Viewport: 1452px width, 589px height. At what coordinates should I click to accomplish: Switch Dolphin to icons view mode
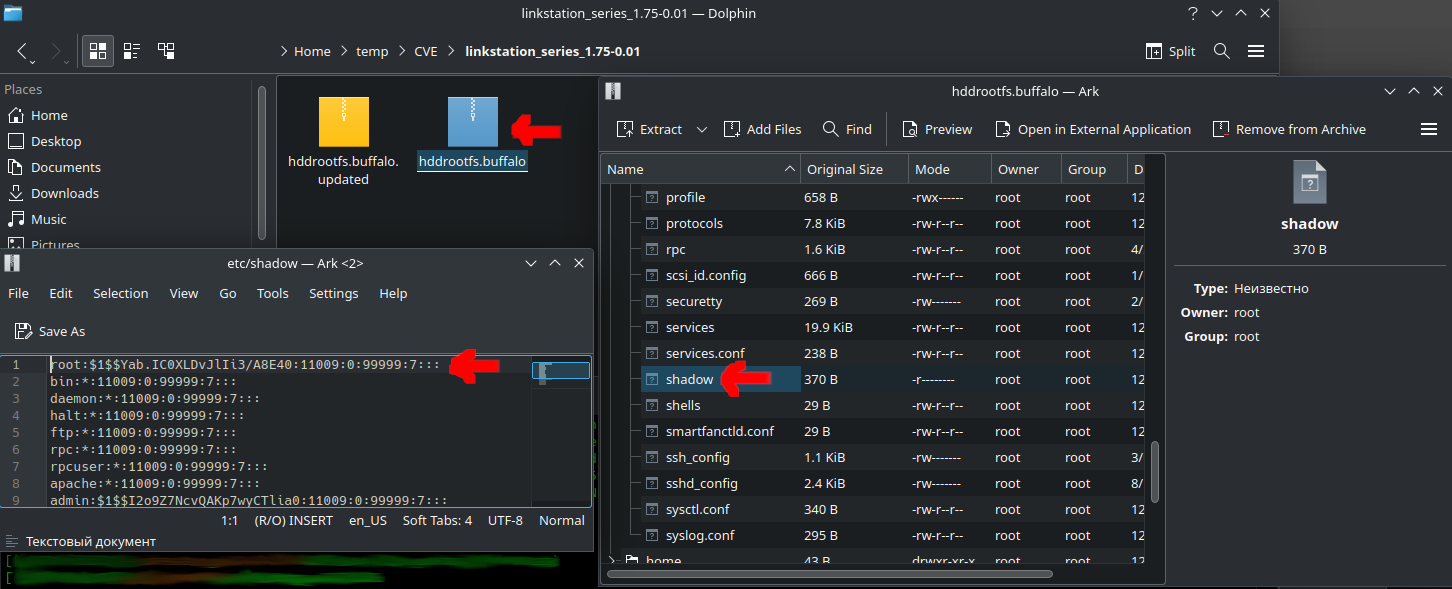97,51
